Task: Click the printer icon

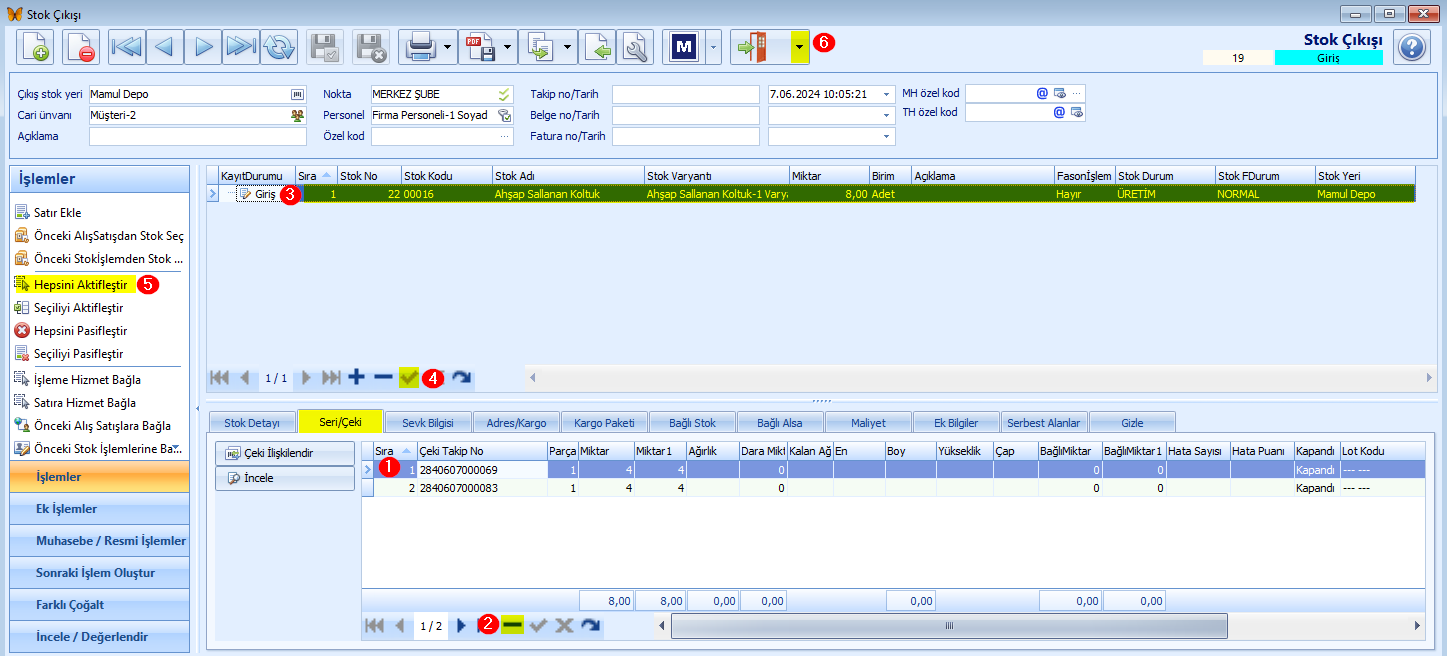Action: tap(419, 47)
